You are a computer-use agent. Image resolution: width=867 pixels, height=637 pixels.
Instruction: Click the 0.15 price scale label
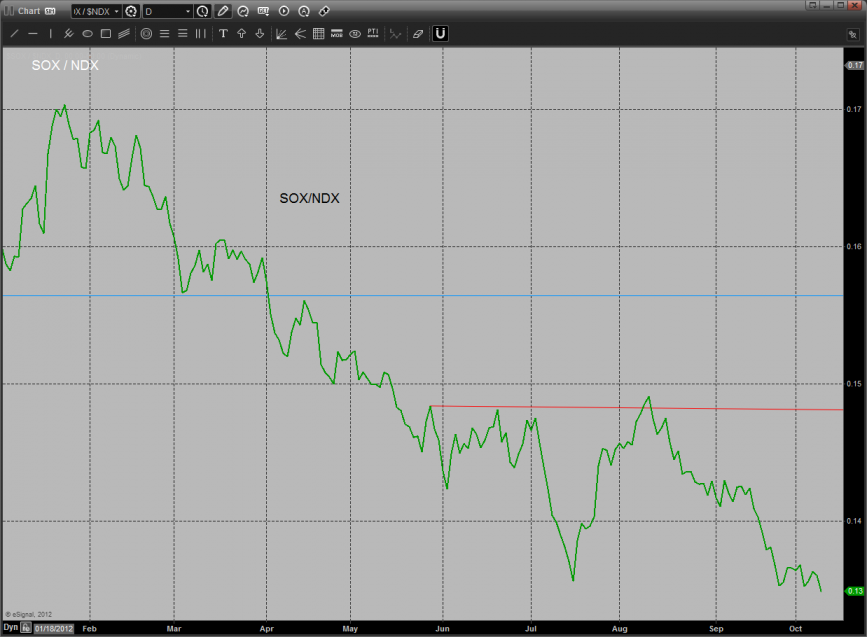click(x=854, y=384)
